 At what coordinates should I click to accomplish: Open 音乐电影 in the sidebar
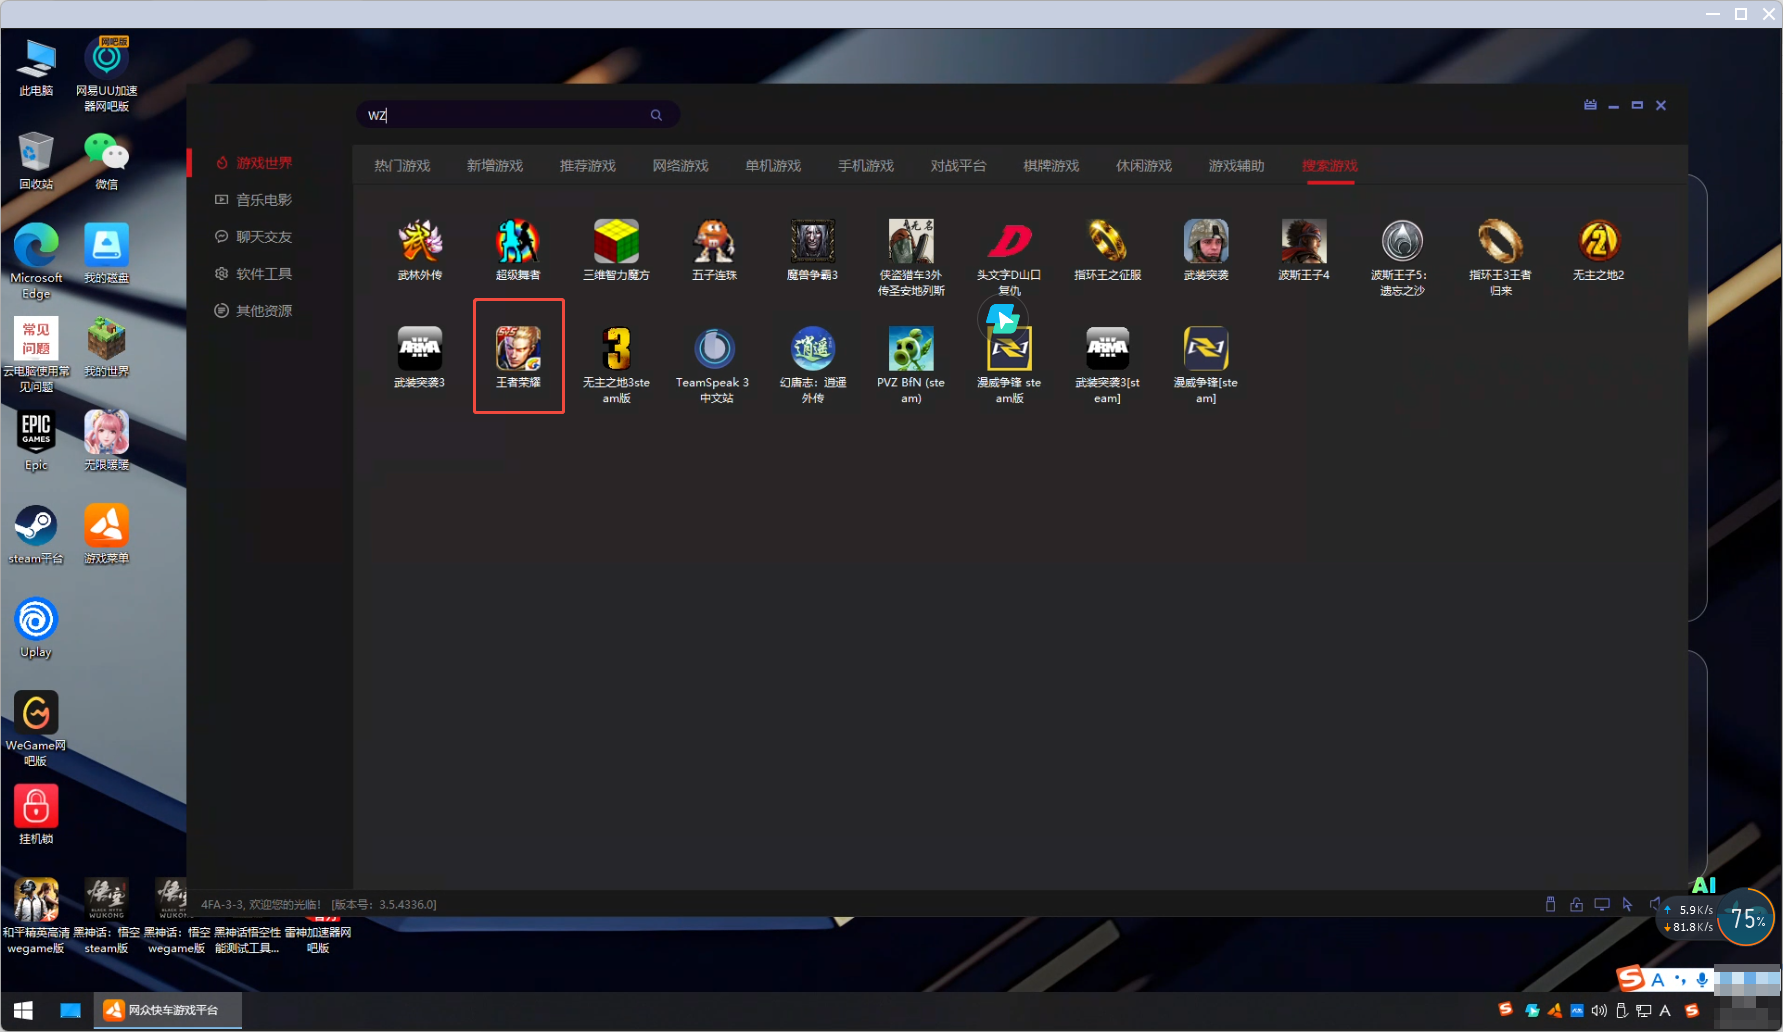255,200
